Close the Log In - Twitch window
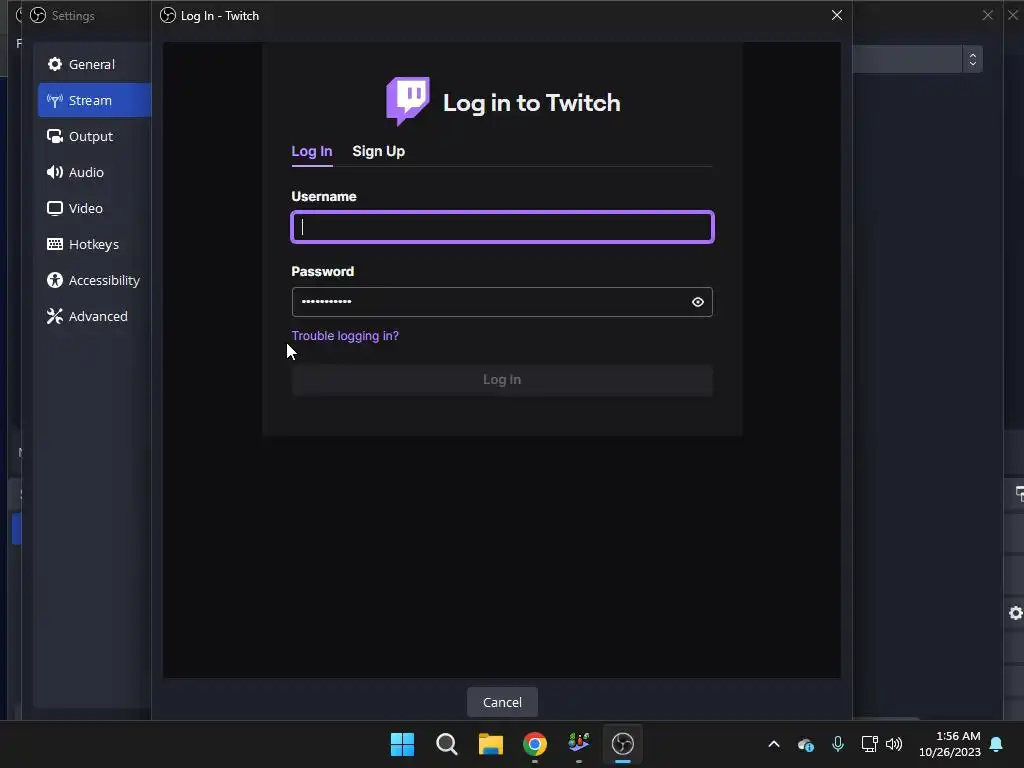 pyautogui.click(x=837, y=15)
